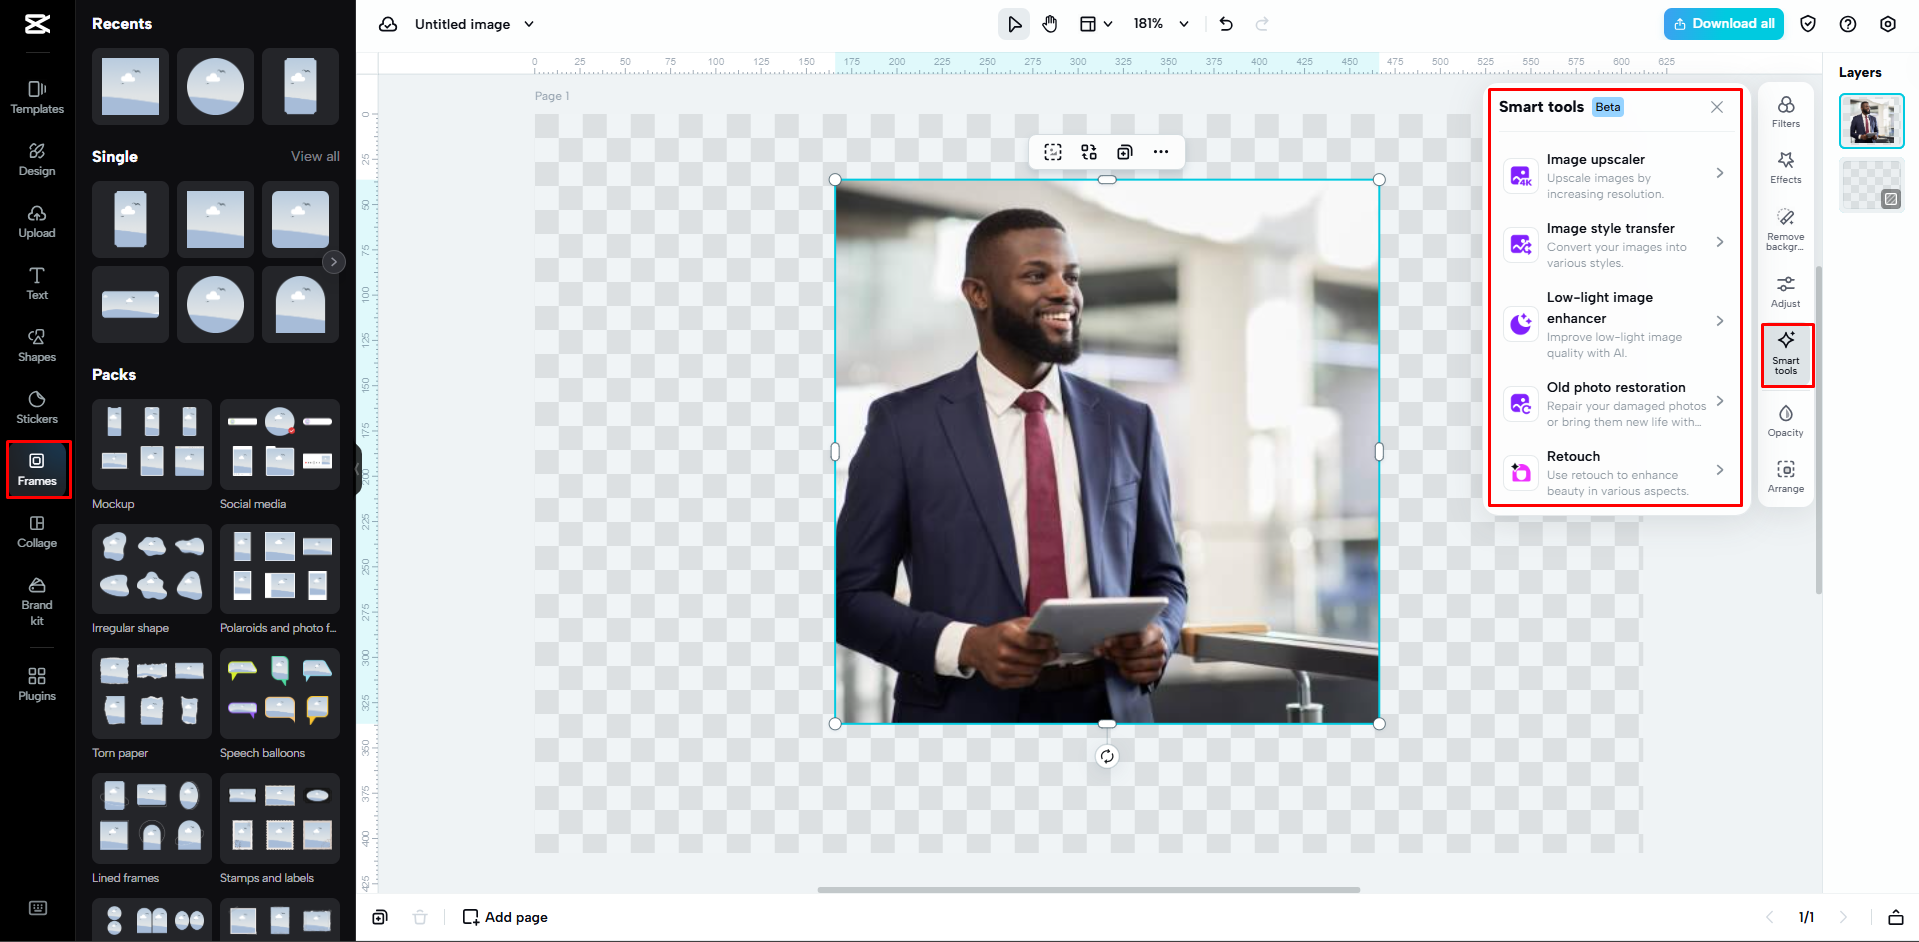Click the View all link for Single frames
Screen dimensions: 1919x942
(x=315, y=156)
